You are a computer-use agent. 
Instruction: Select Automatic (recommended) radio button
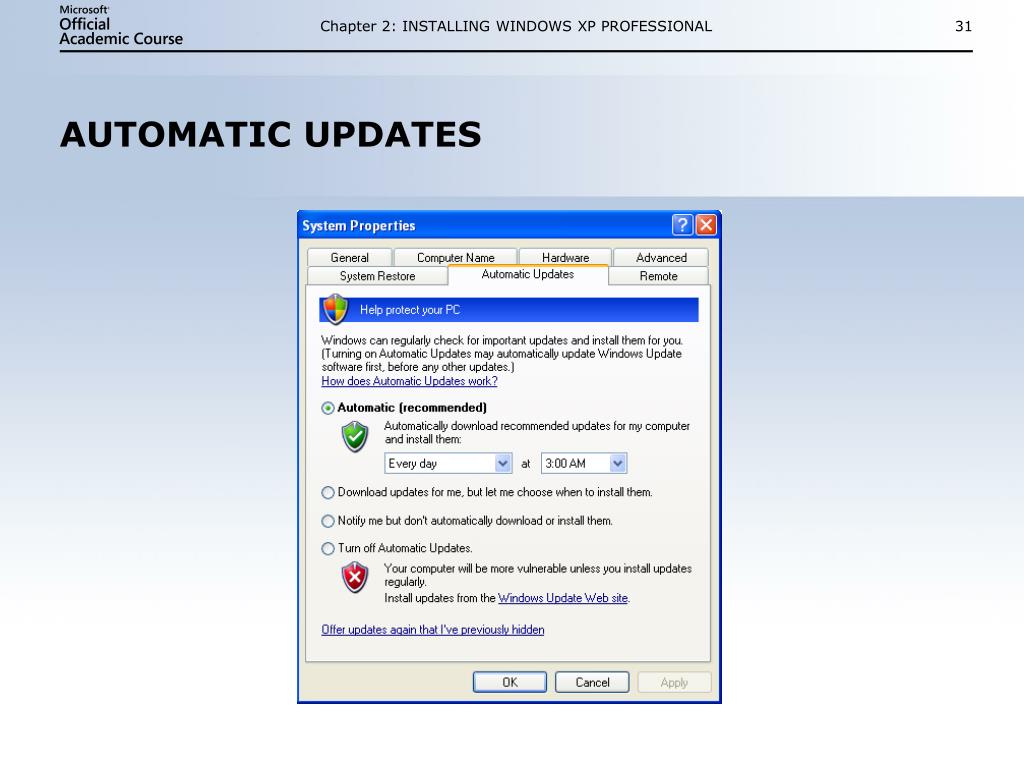coord(328,408)
